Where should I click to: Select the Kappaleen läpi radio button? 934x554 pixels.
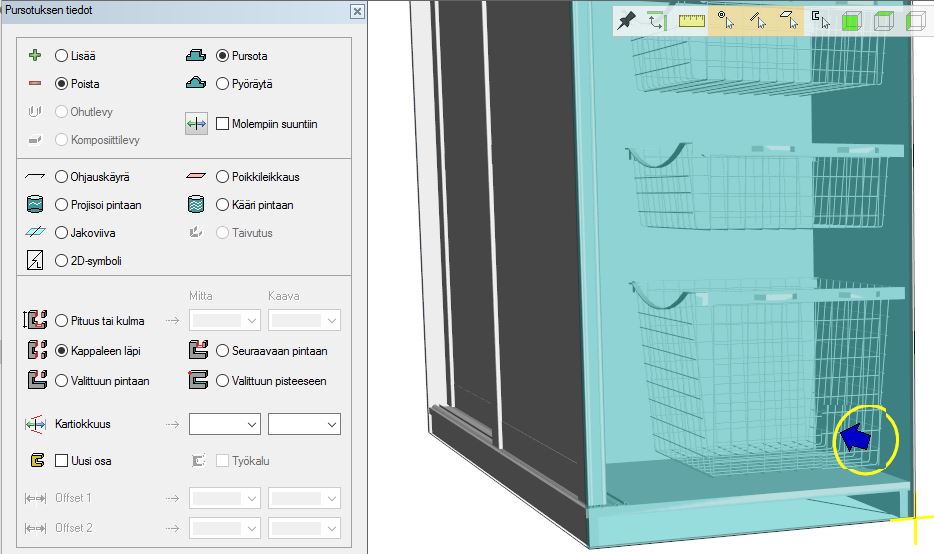click(x=61, y=351)
